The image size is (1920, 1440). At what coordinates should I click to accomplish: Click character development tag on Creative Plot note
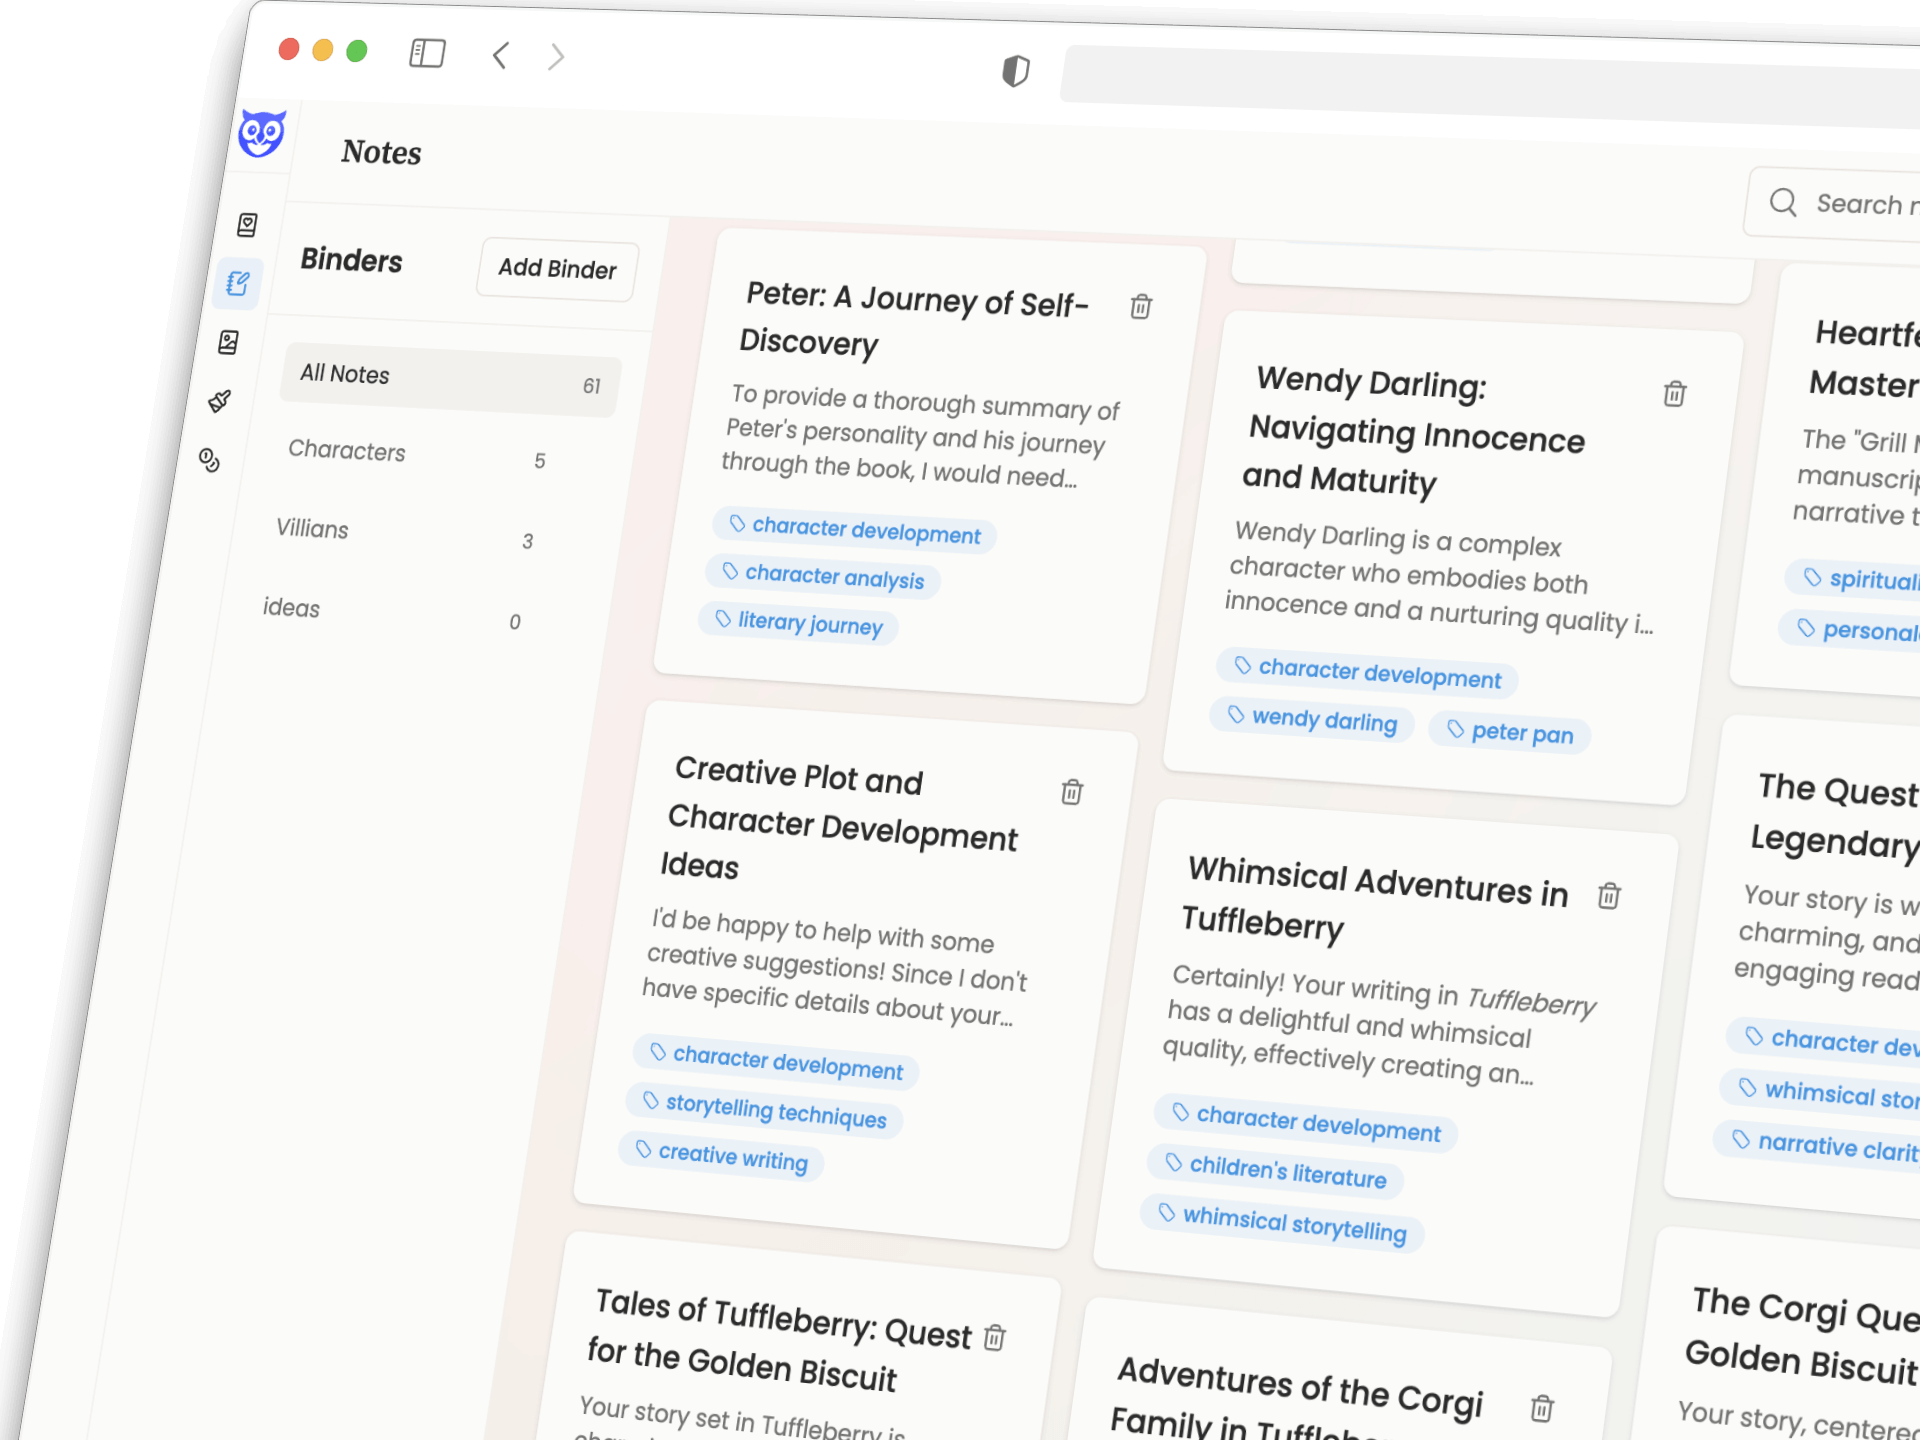pyautogui.click(x=776, y=1062)
